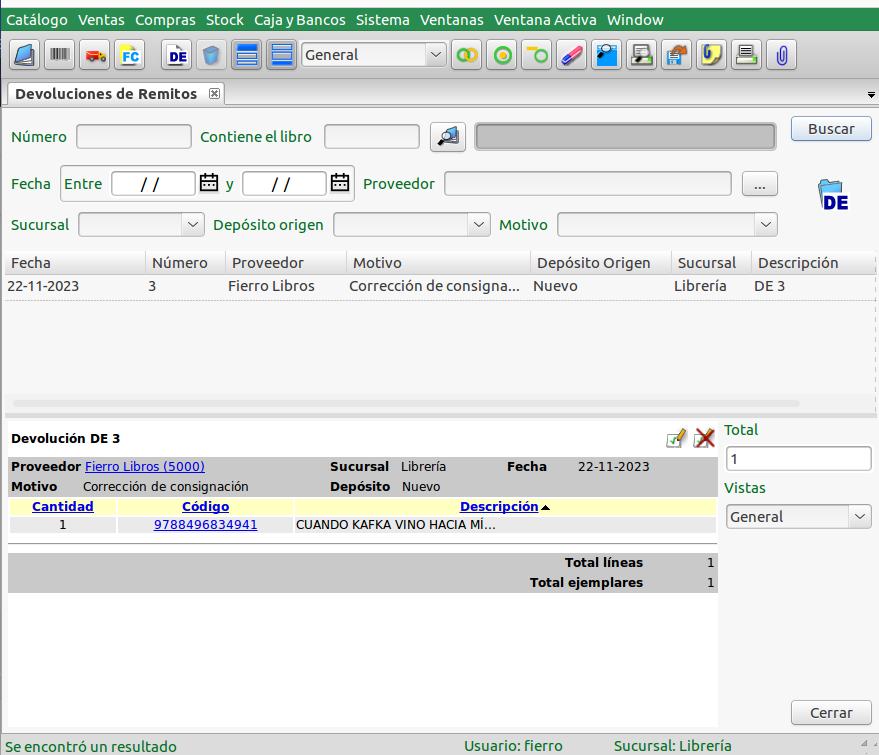This screenshot has height=755, width=879.
Task: Open the Fierro Libros (5000) provider link
Action: pos(145,466)
